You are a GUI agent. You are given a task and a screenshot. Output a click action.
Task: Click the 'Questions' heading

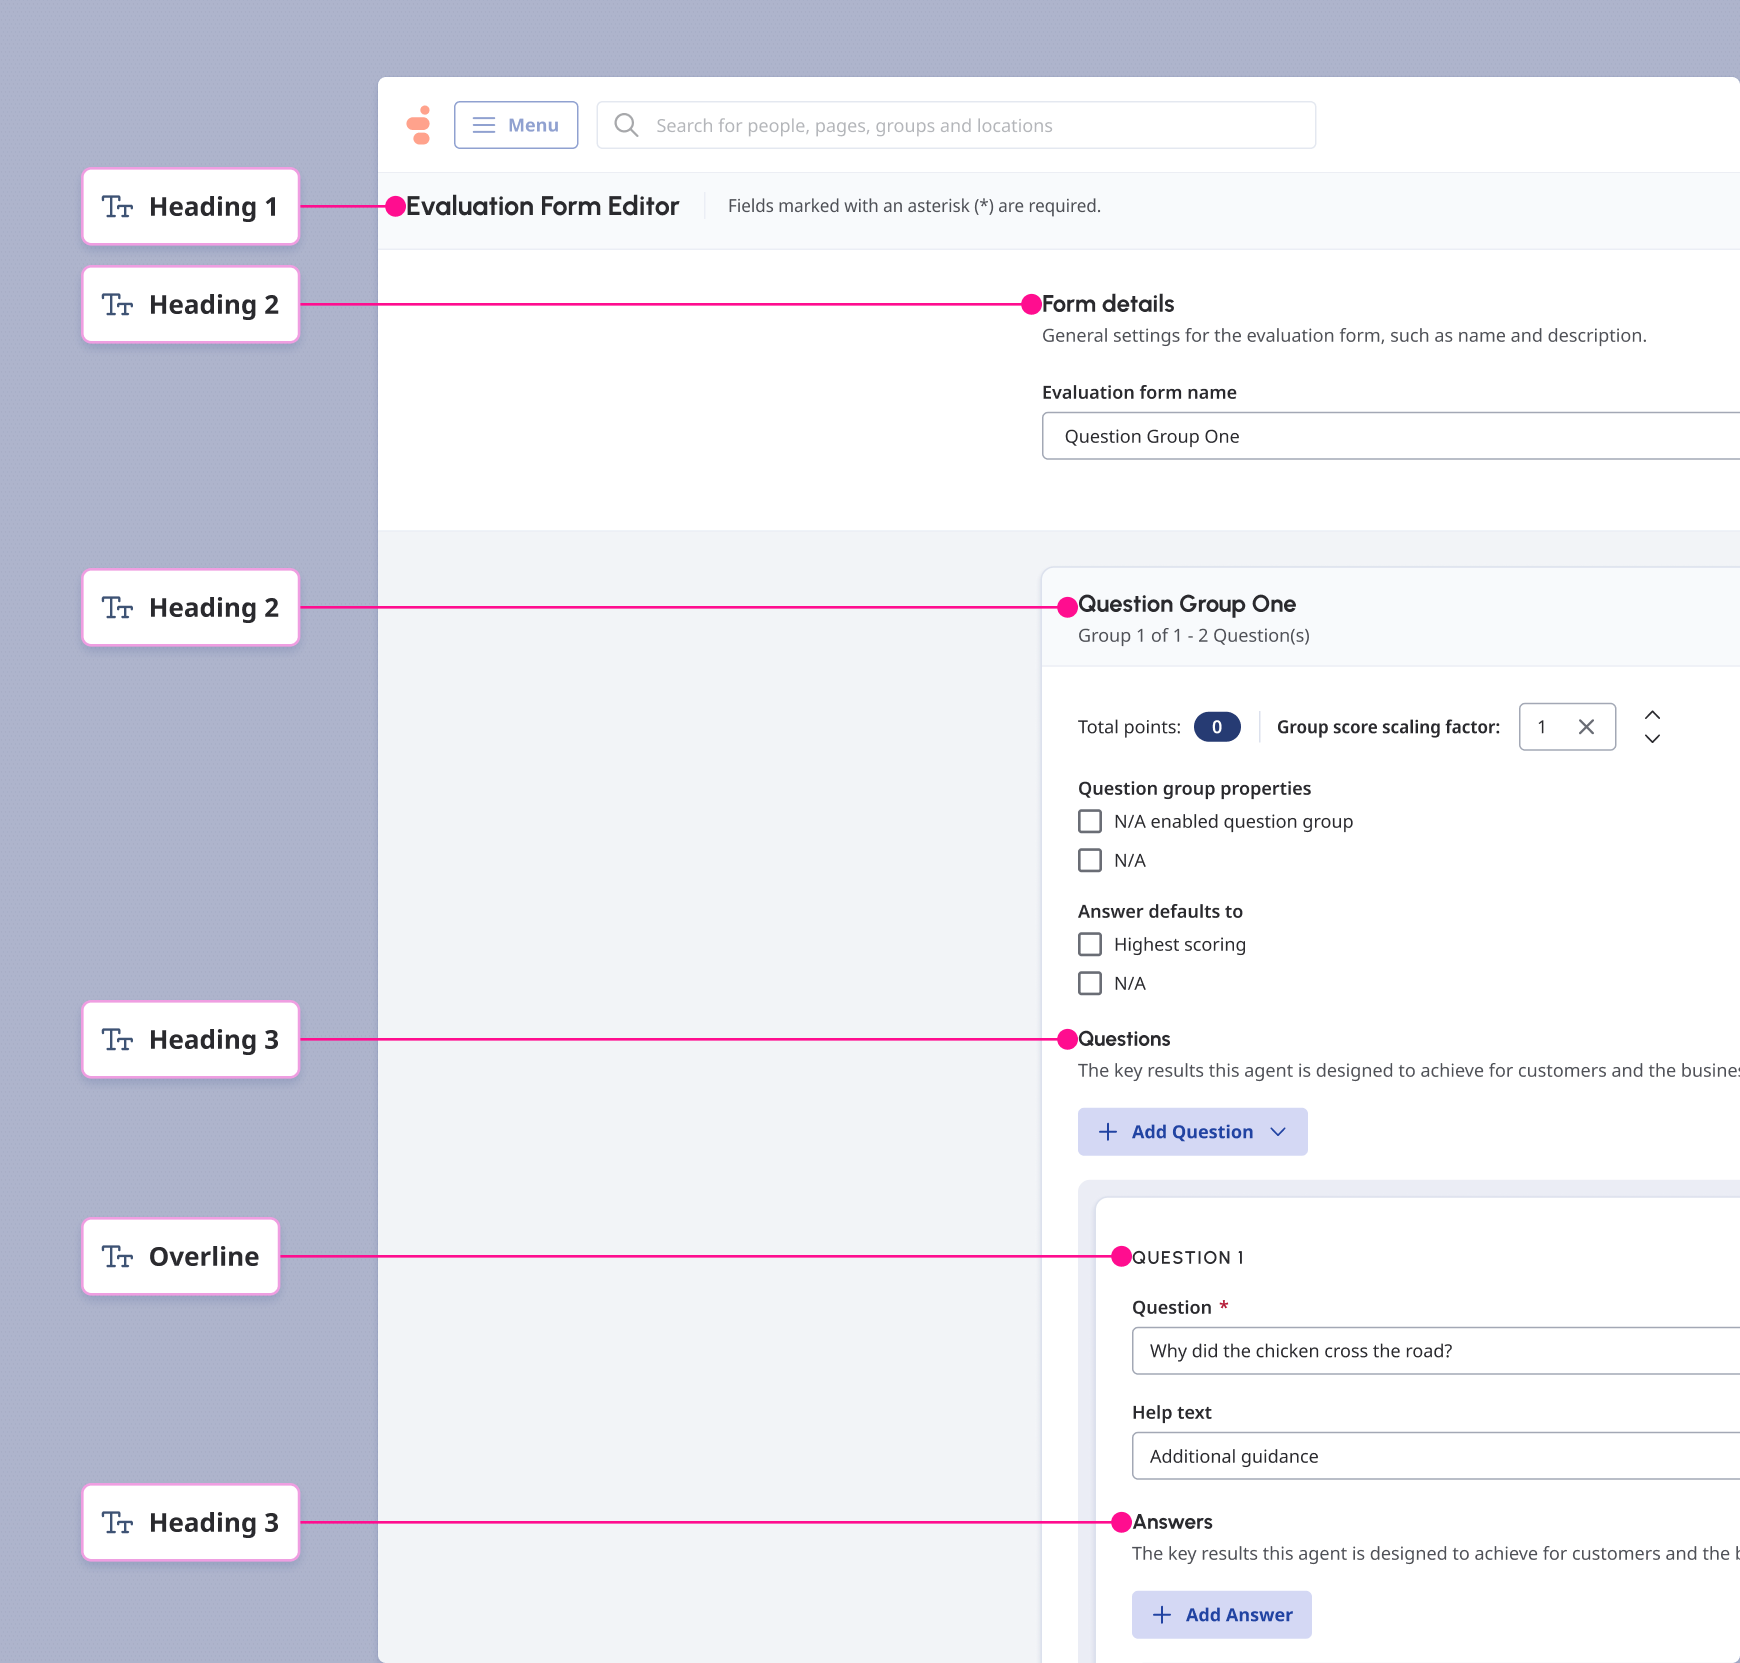point(1124,1039)
